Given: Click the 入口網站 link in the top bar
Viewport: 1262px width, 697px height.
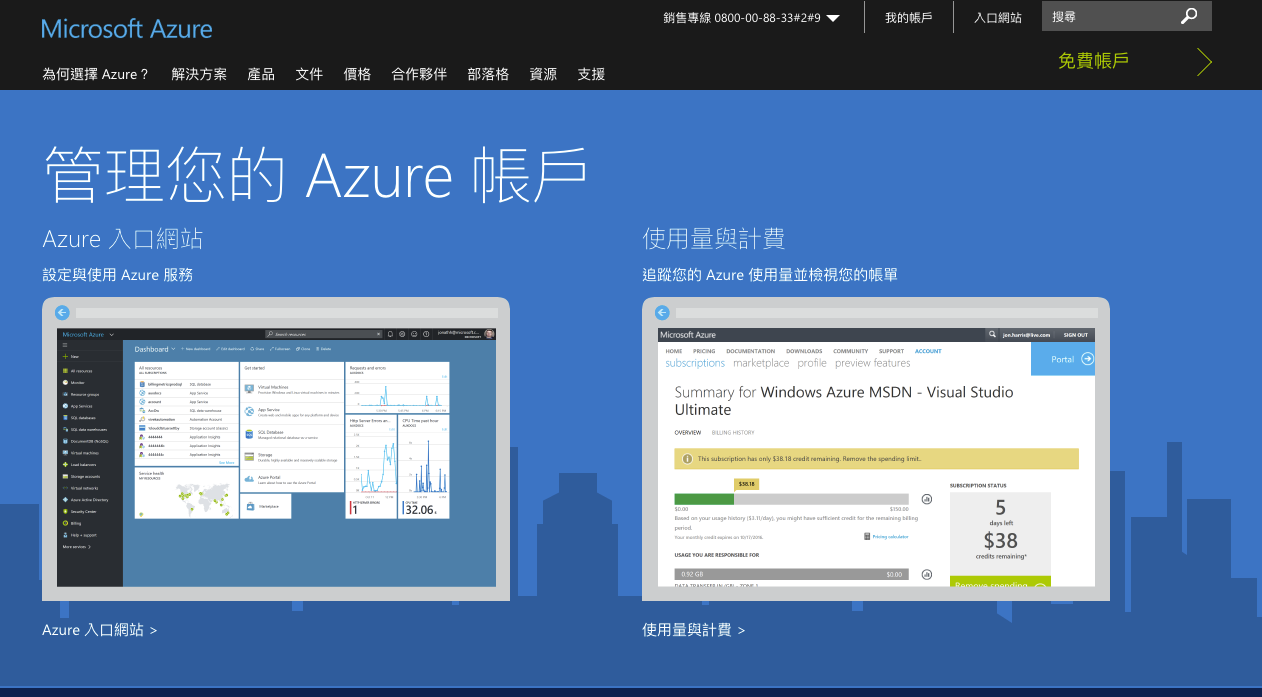Looking at the screenshot, I should click(998, 17).
